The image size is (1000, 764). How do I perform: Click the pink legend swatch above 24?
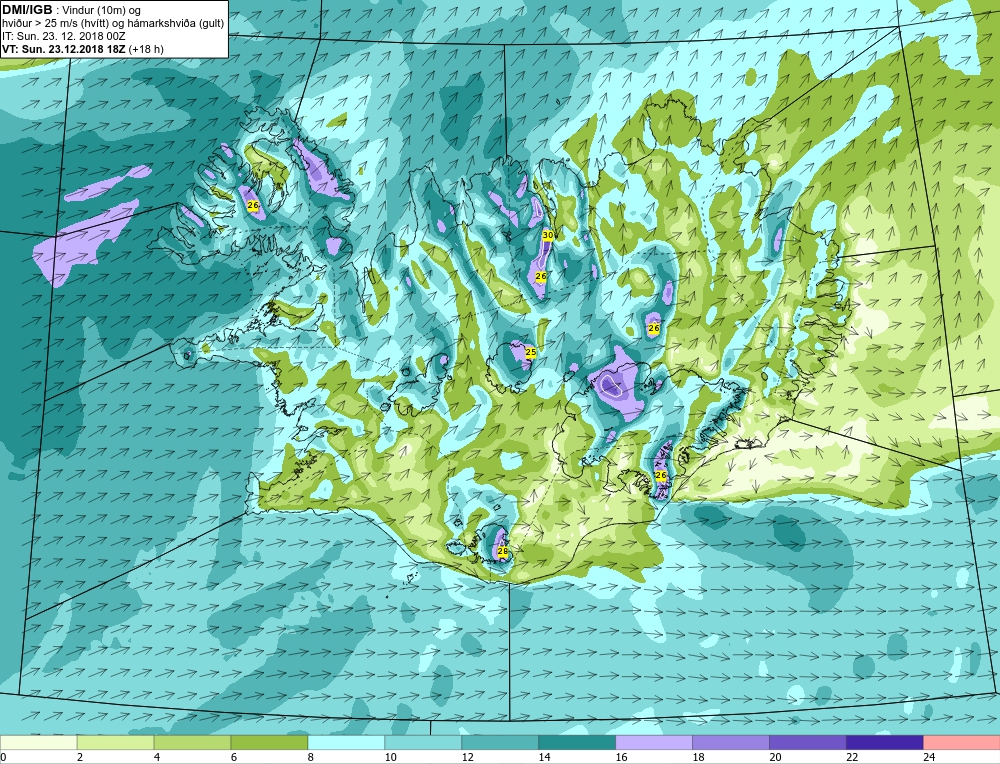coord(962,742)
